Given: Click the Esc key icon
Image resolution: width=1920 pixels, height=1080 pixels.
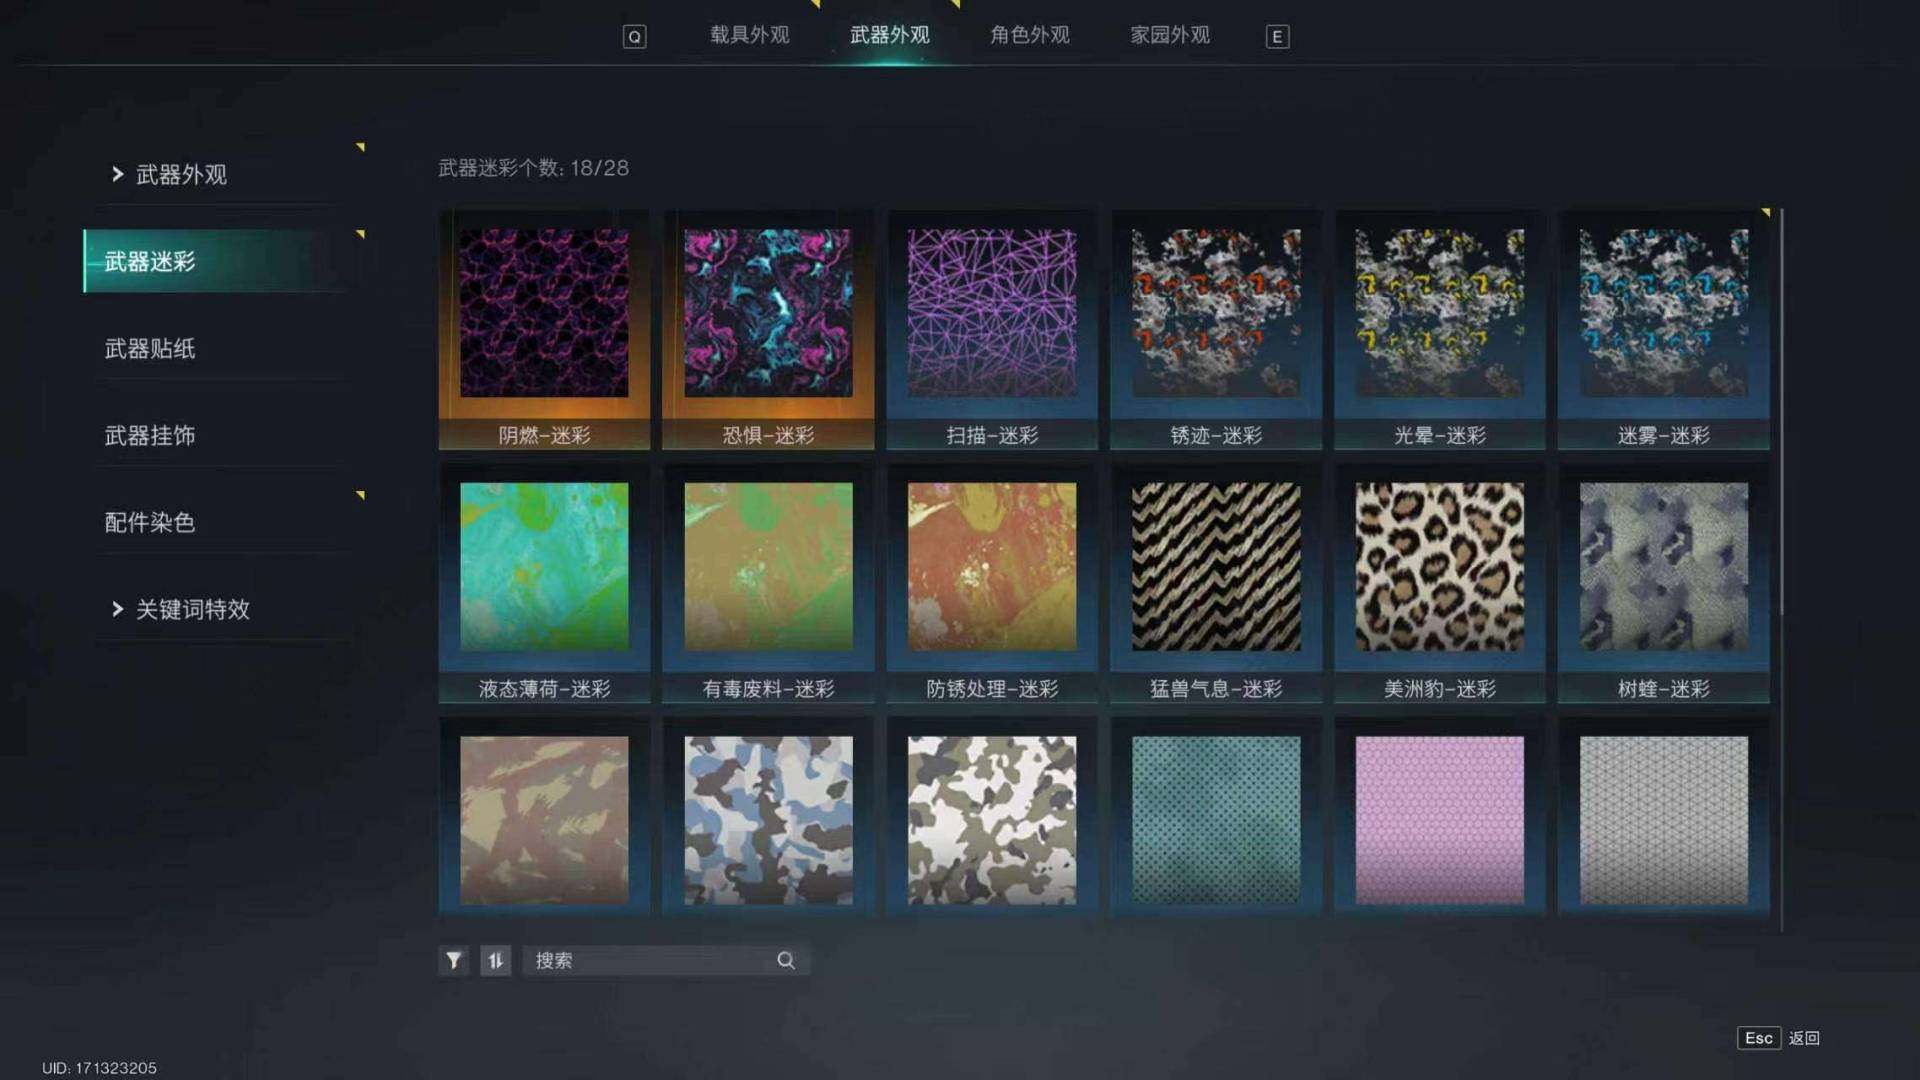Looking at the screenshot, I should coord(1758,1038).
